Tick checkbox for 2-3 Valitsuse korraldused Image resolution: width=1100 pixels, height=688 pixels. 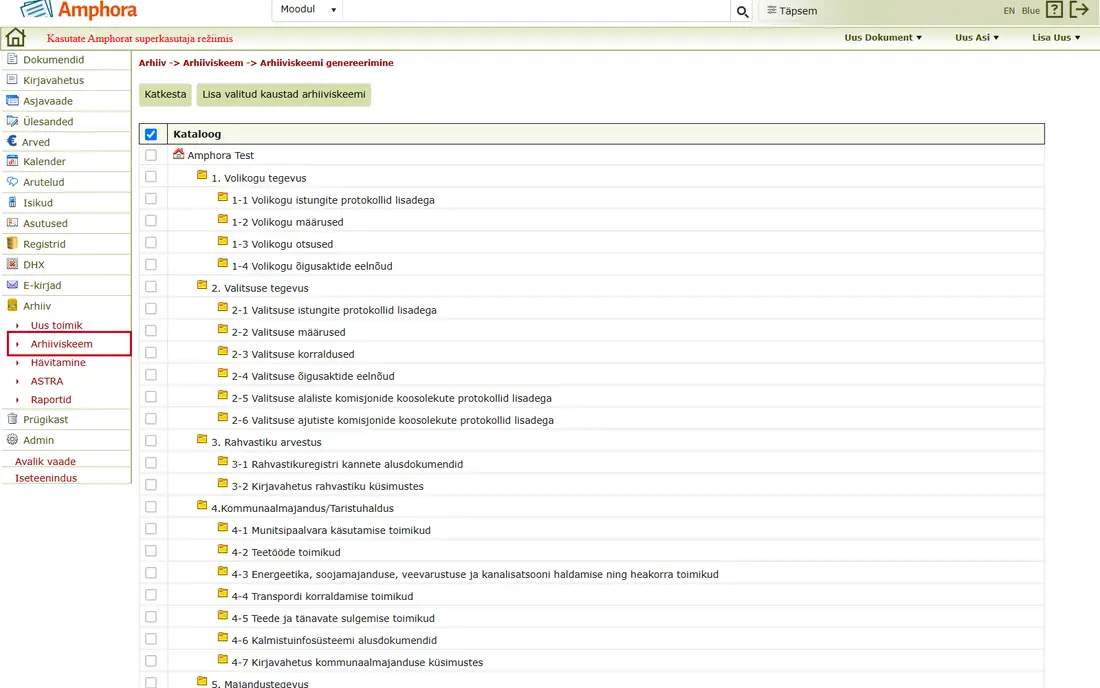click(151, 353)
